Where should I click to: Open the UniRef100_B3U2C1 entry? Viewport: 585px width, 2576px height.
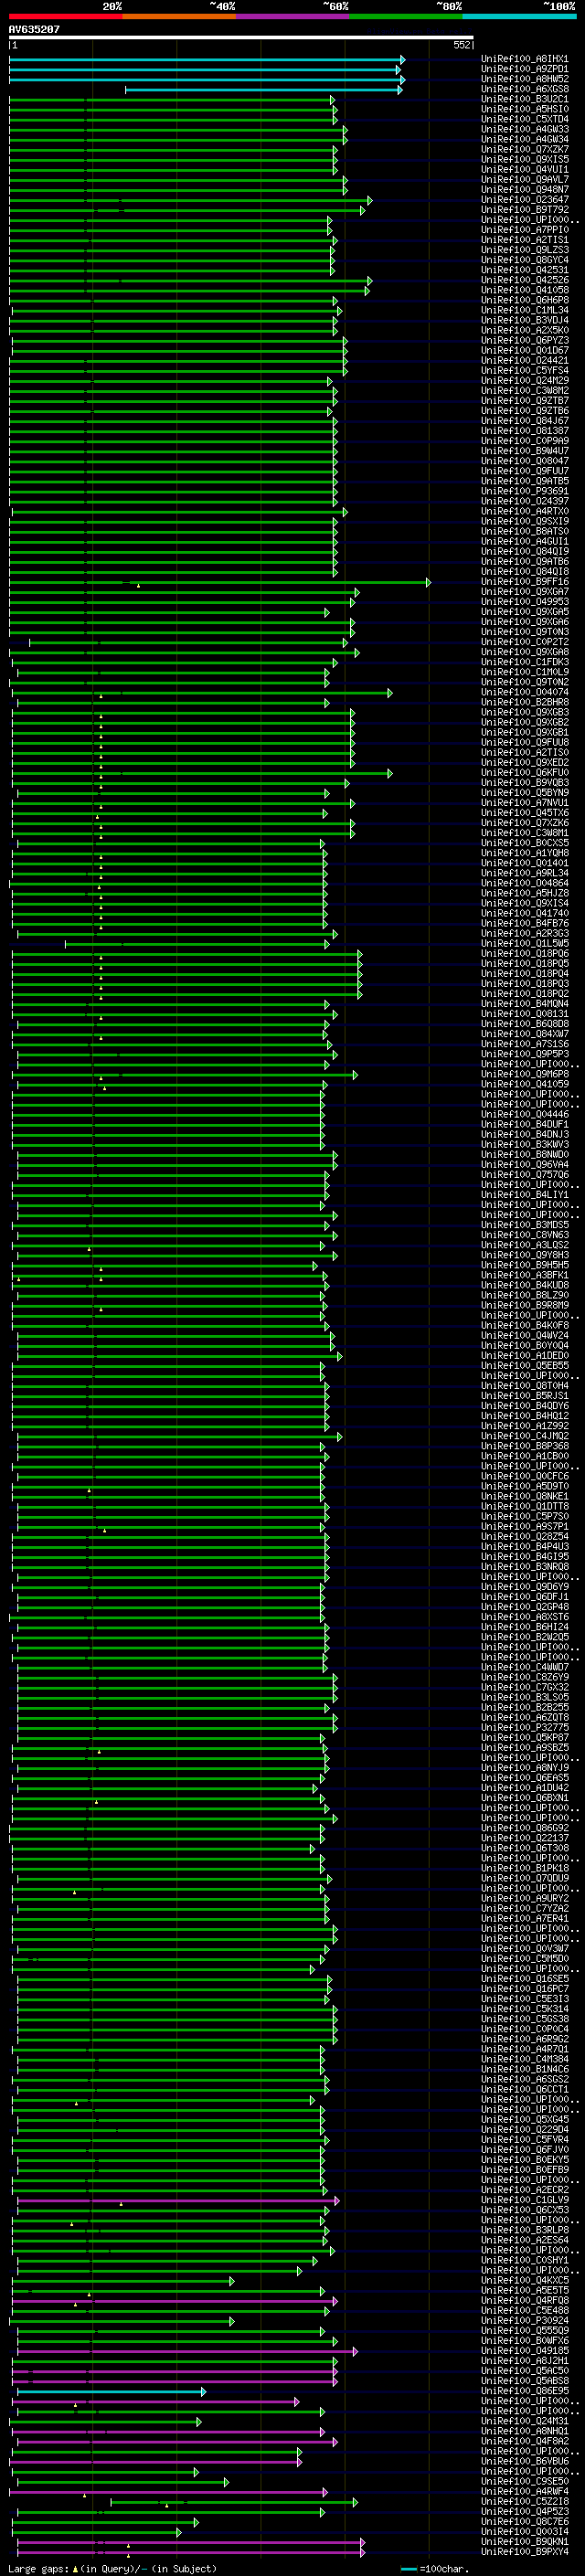click(525, 99)
